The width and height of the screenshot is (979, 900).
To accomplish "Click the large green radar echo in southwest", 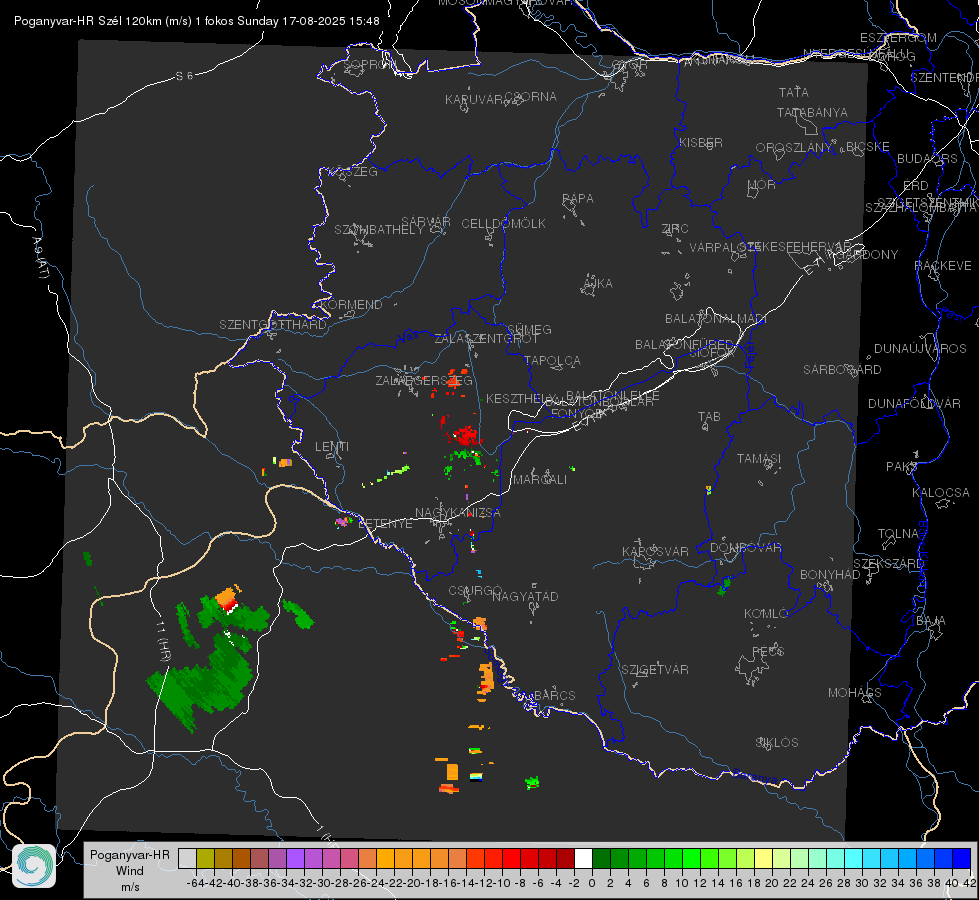I will click(x=206, y=682).
